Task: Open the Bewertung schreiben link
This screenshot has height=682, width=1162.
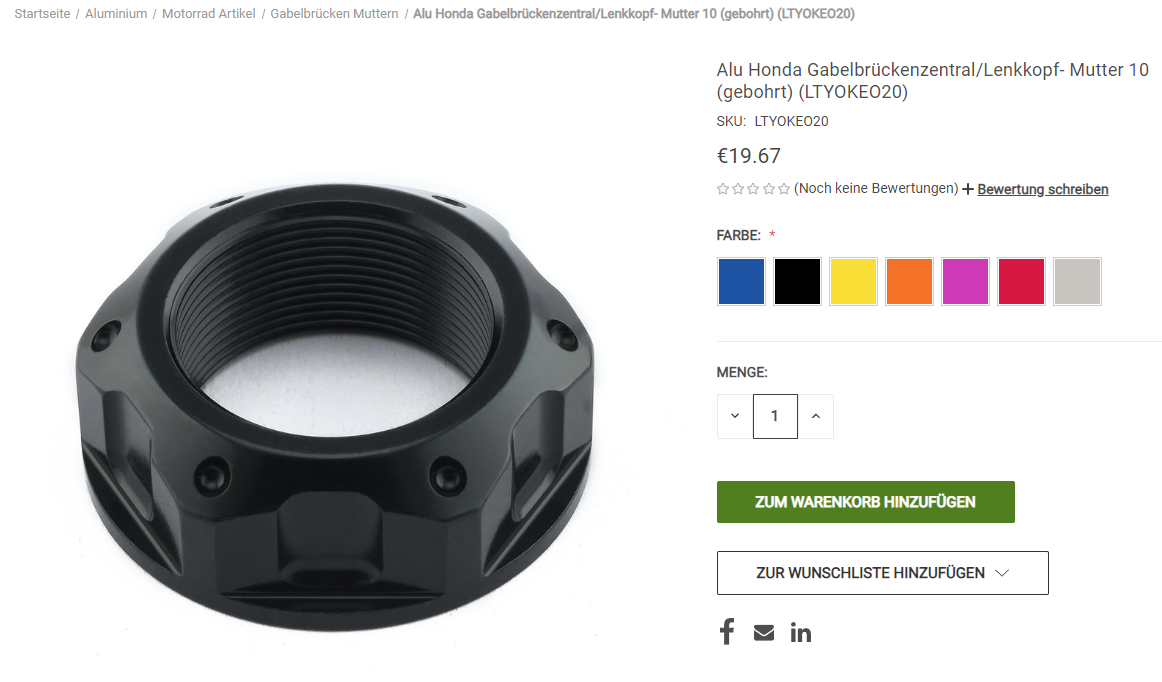Action: [x=1043, y=189]
